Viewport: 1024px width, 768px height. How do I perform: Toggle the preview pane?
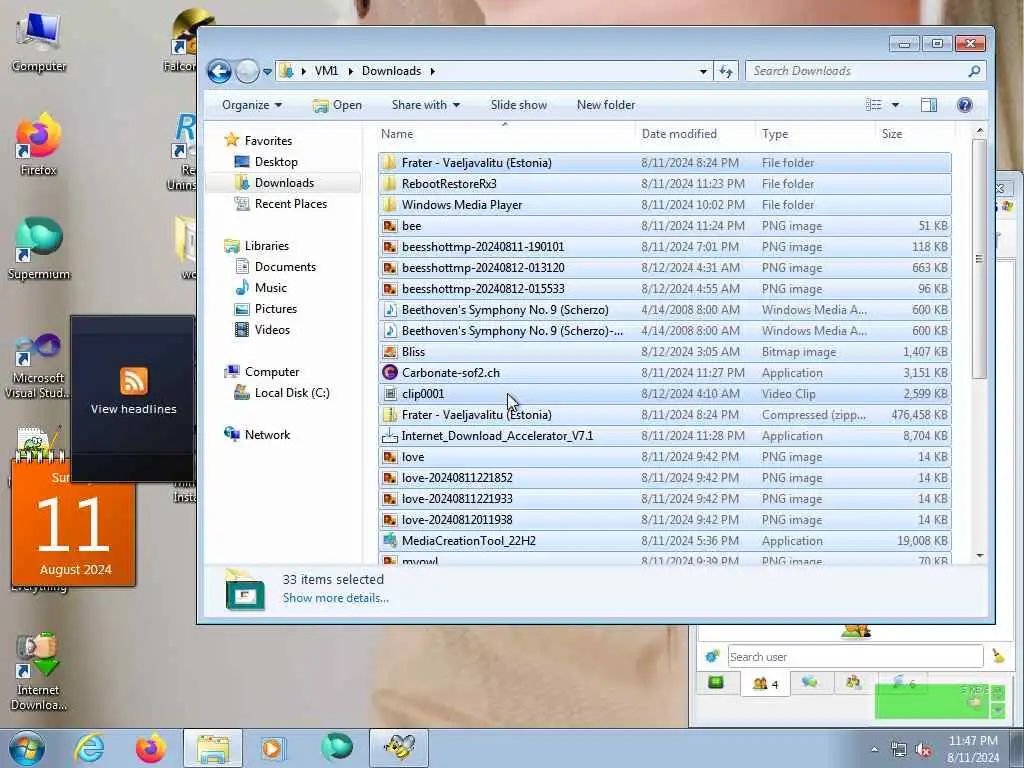[929, 105]
